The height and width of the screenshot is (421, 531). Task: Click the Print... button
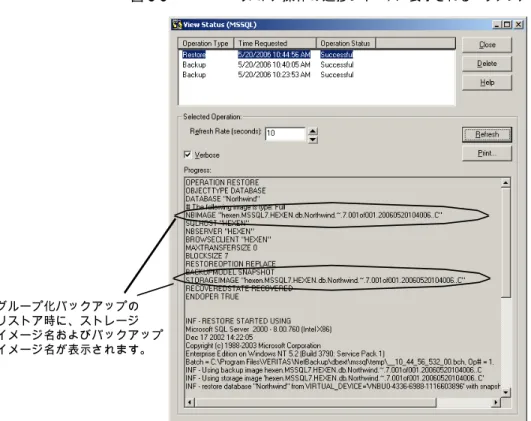tap(487, 153)
